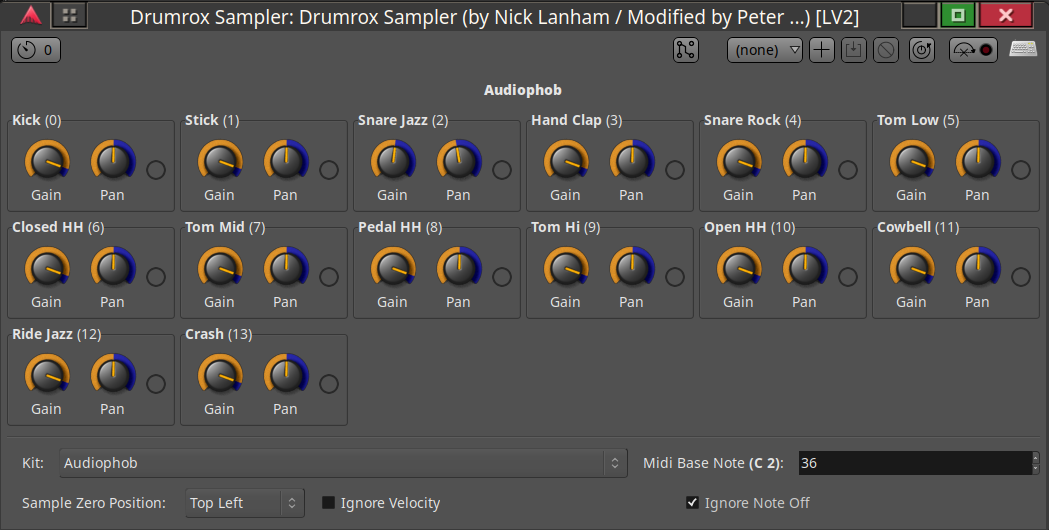Open the Kit selector showing Audiophob

[343, 463]
